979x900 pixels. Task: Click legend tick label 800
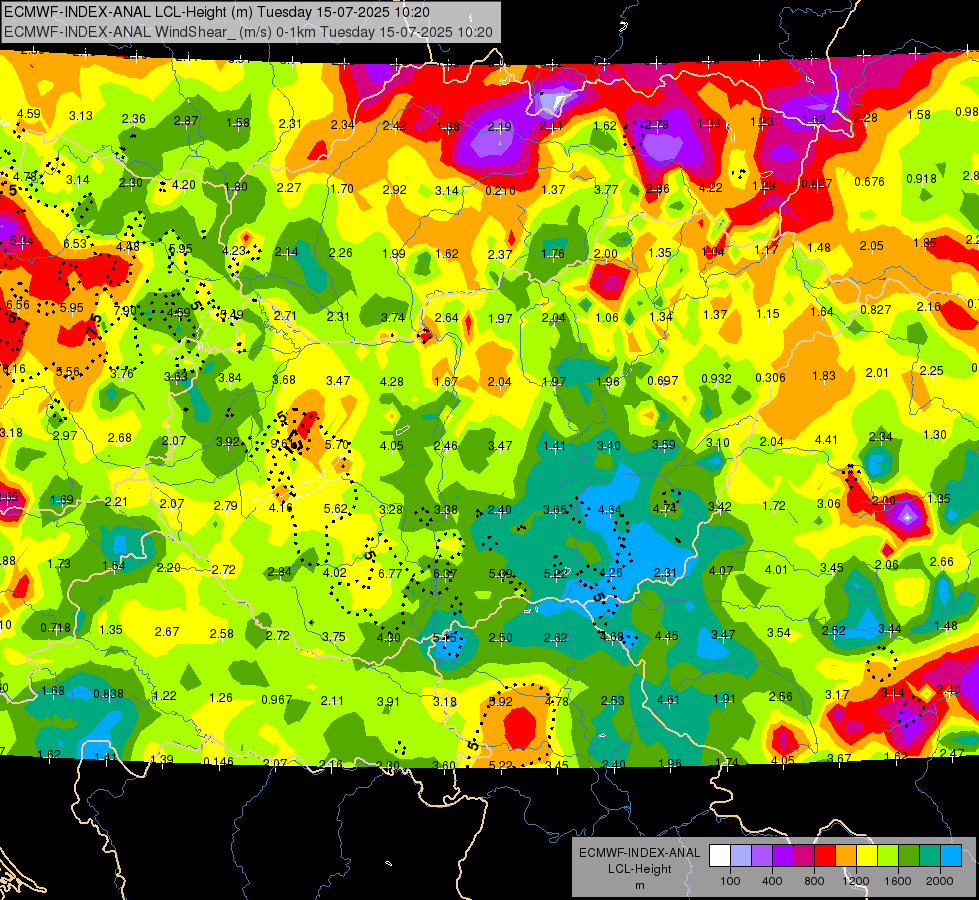click(814, 881)
